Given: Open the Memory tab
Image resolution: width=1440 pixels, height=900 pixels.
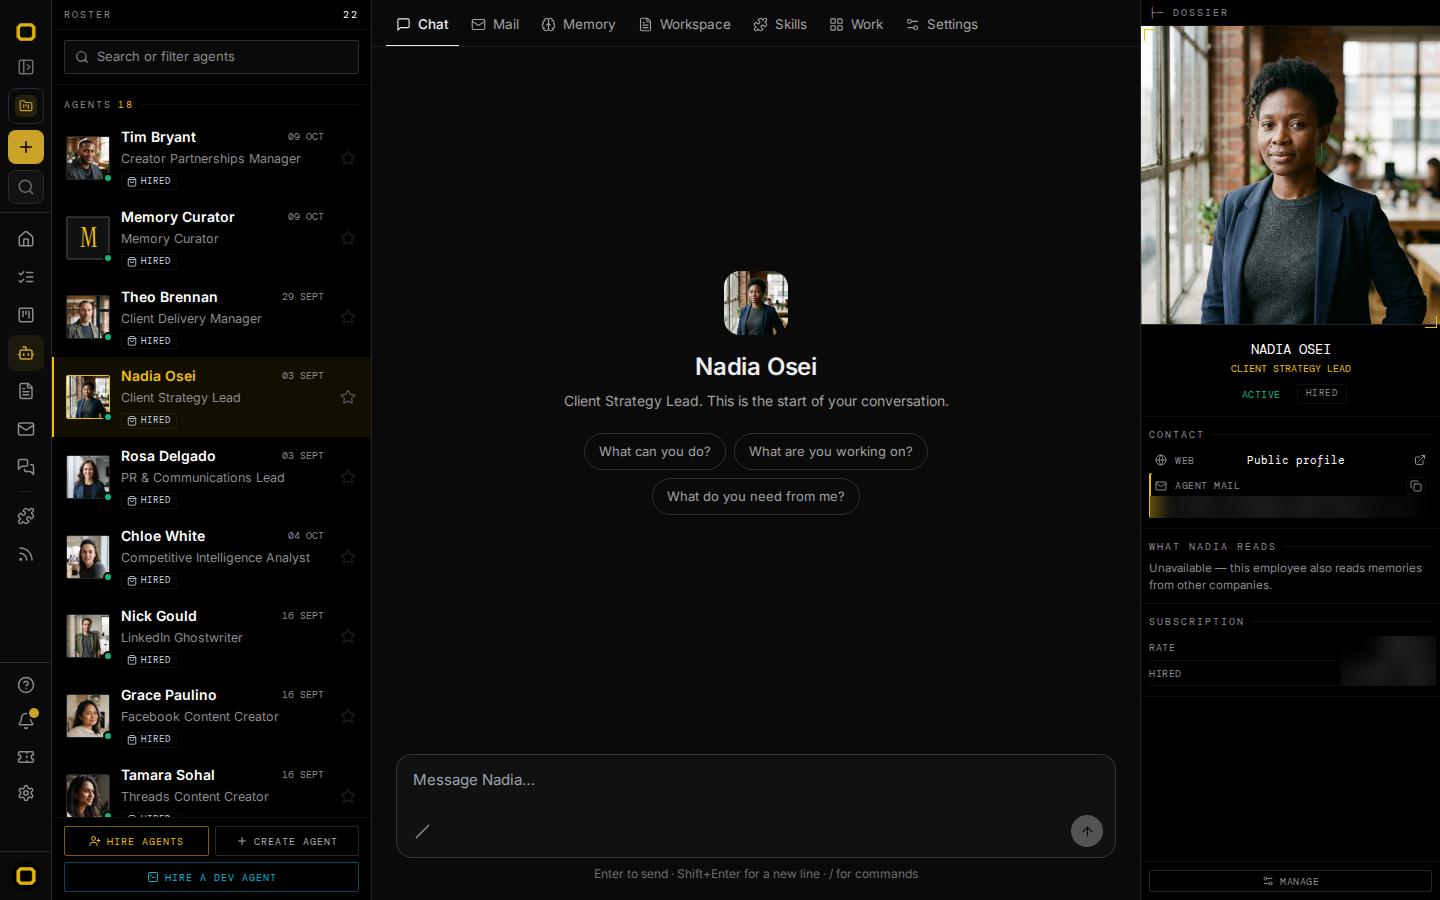Looking at the screenshot, I should tap(578, 24).
